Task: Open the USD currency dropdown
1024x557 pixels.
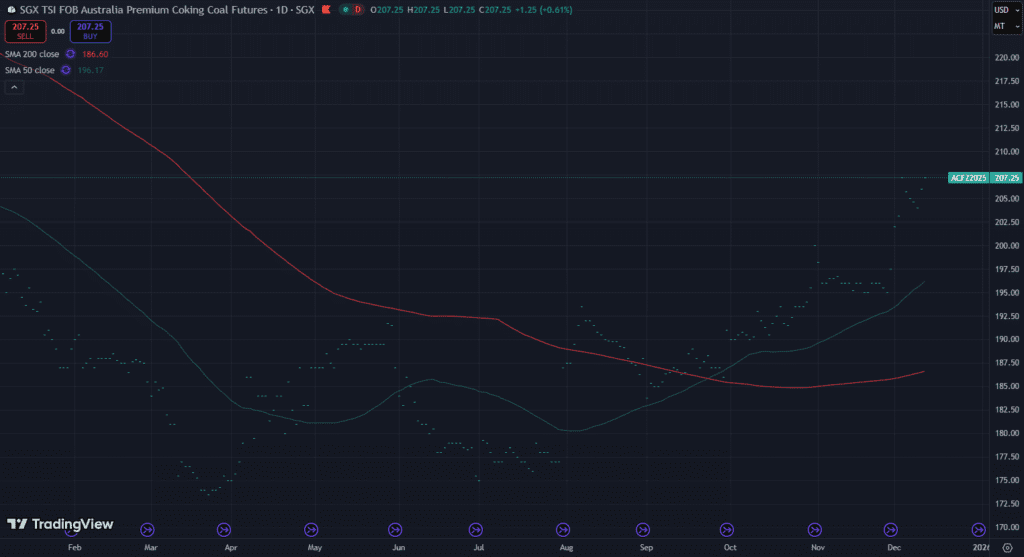Action: point(1001,10)
